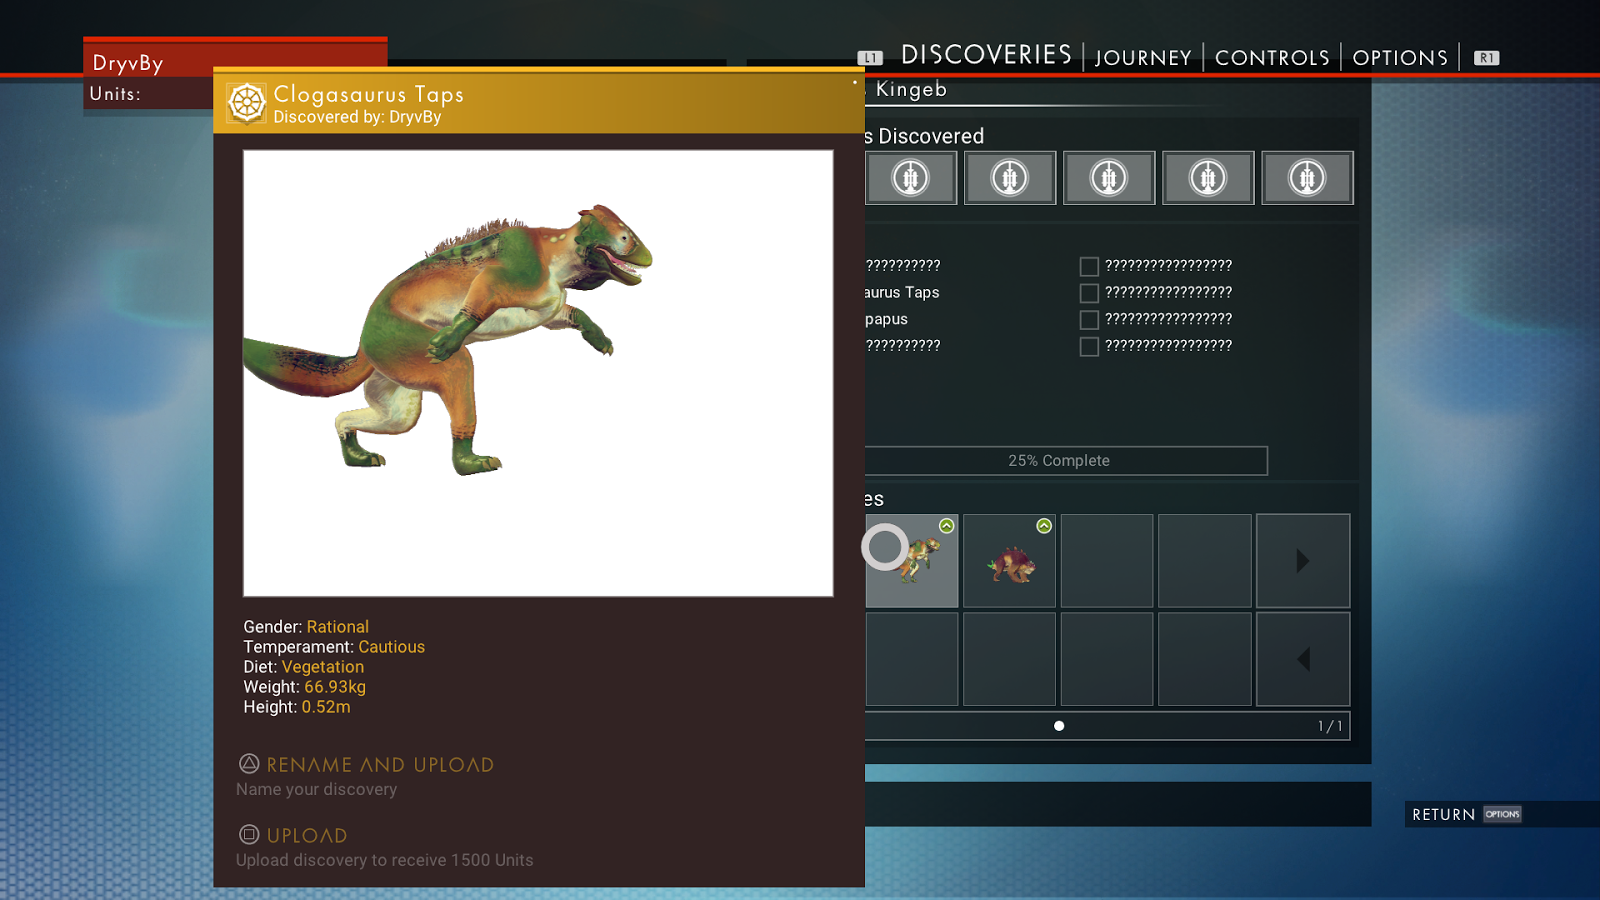The width and height of the screenshot is (1600, 900).
Task: Select the fourth waypoint discovered icon
Action: (1208, 178)
